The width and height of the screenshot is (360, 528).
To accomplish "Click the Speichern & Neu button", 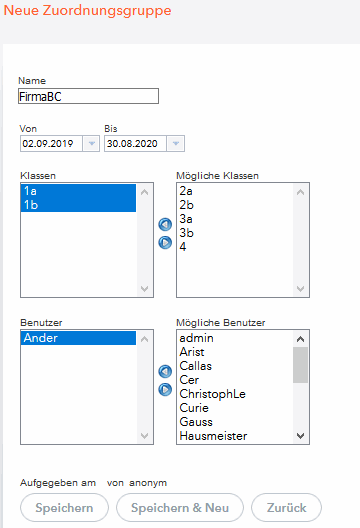I will (180, 508).
